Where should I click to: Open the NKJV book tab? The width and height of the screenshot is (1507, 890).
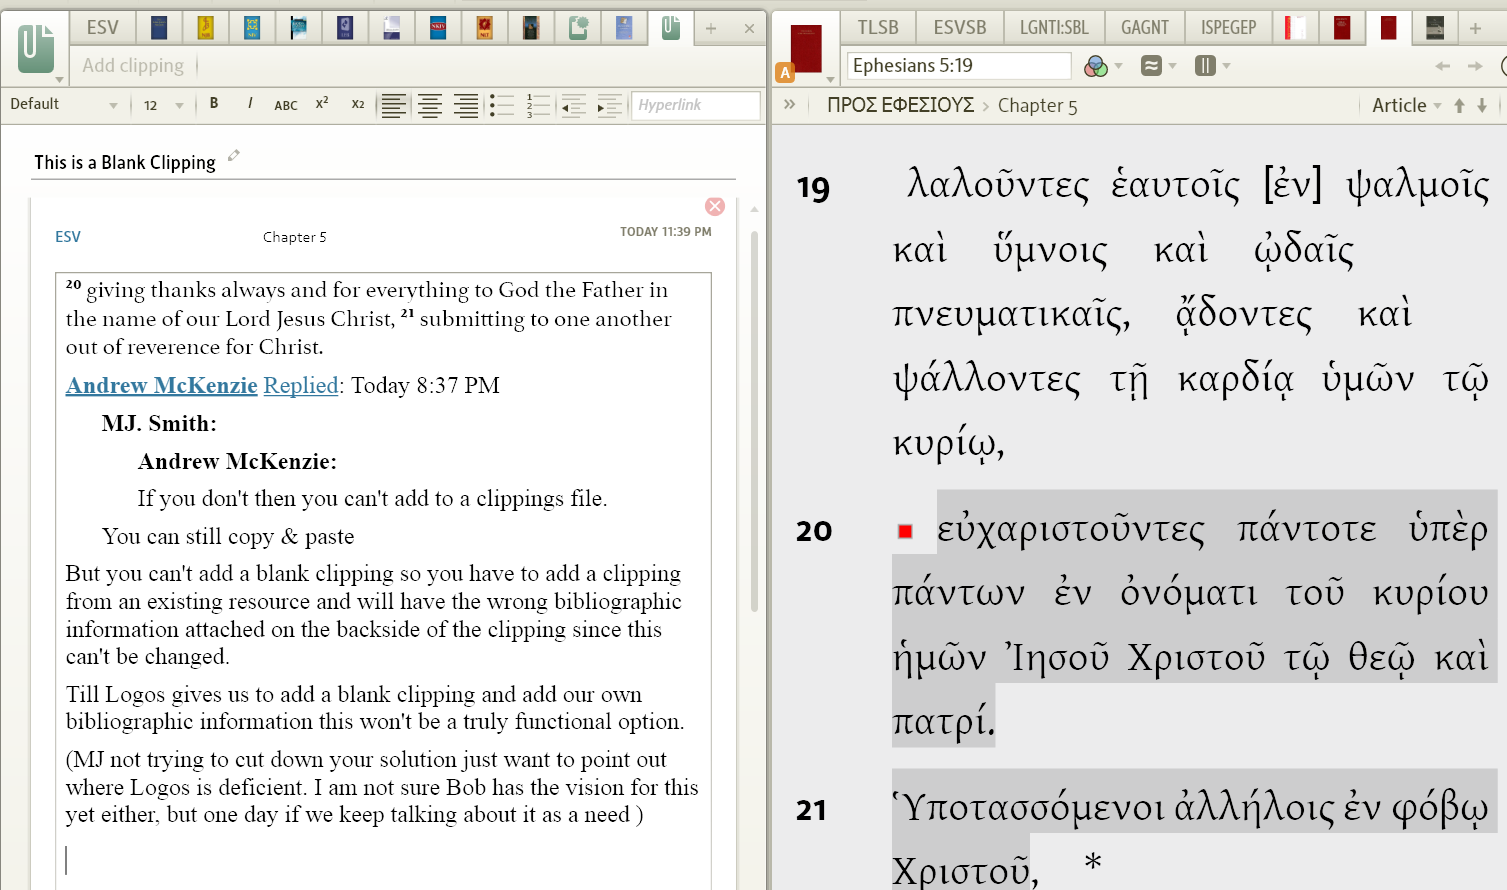[x=438, y=28]
